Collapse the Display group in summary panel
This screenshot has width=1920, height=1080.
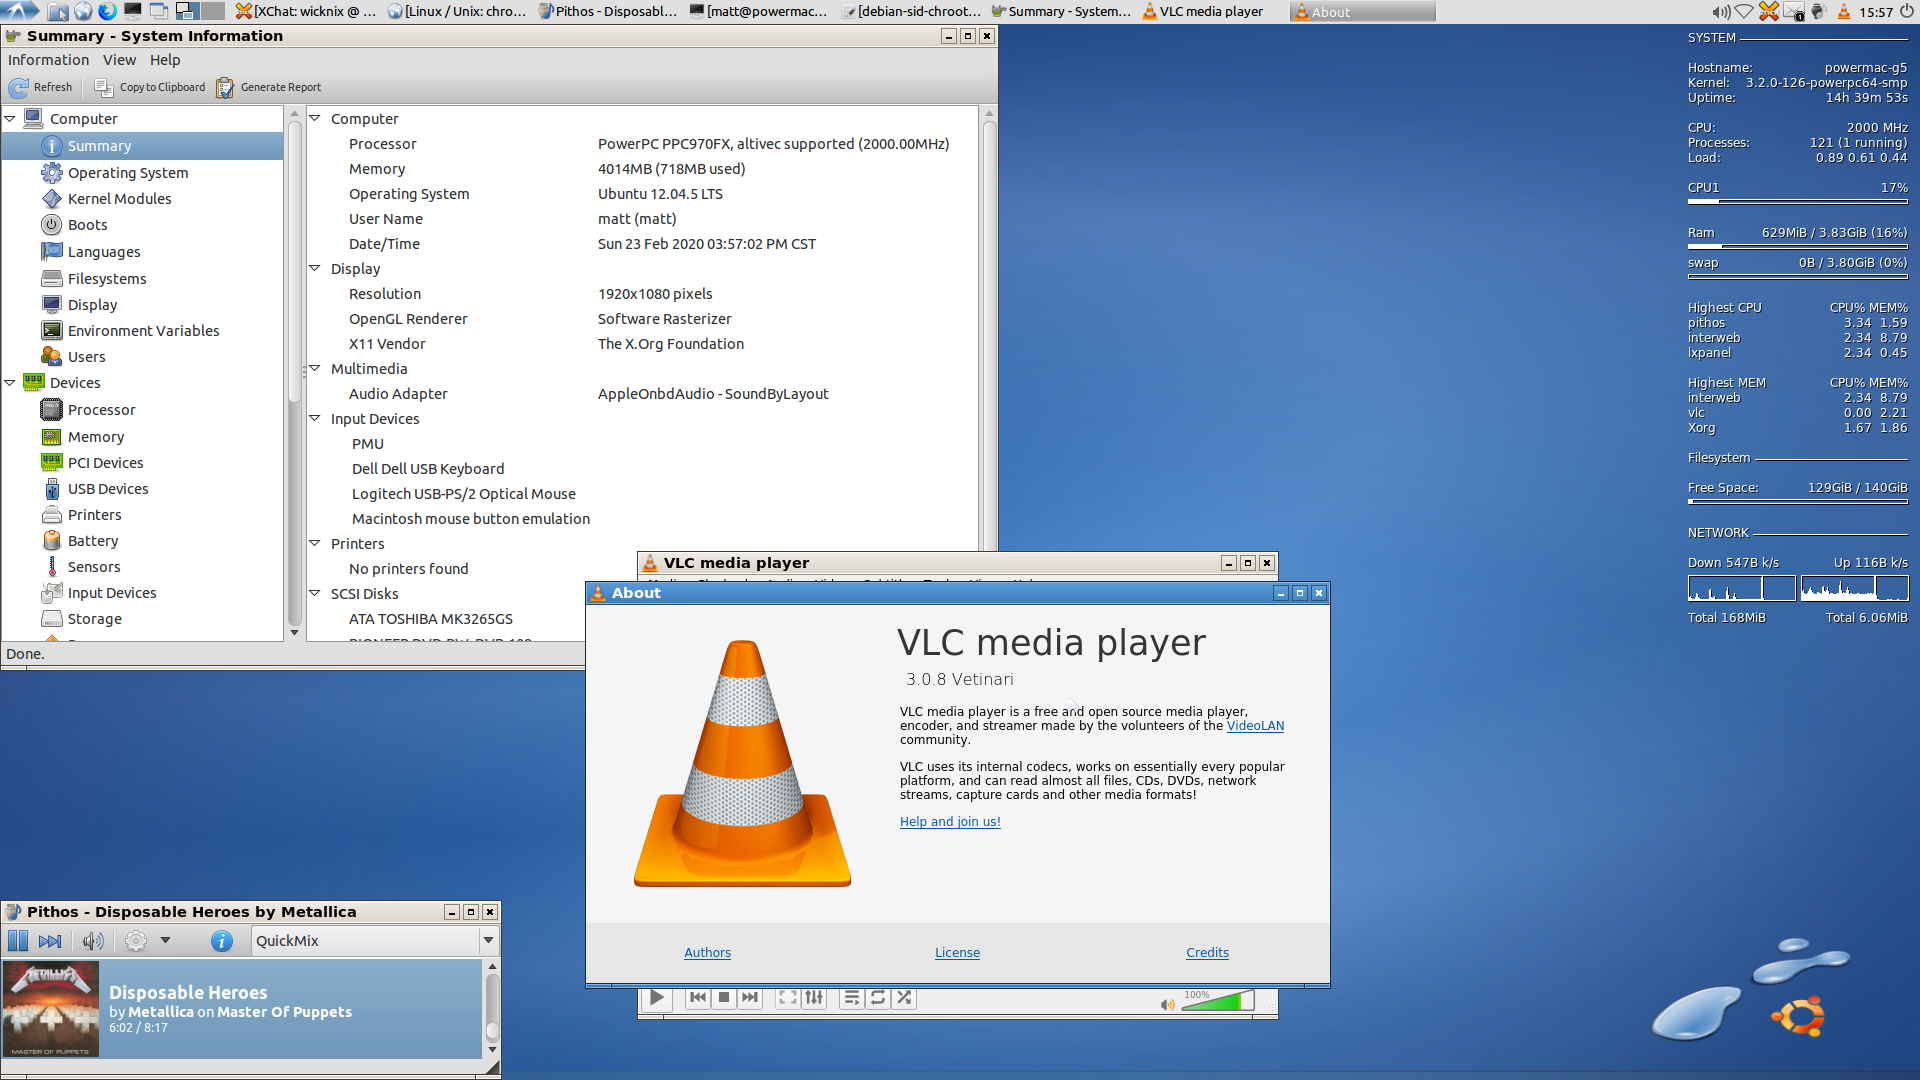pyautogui.click(x=314, y=268)
